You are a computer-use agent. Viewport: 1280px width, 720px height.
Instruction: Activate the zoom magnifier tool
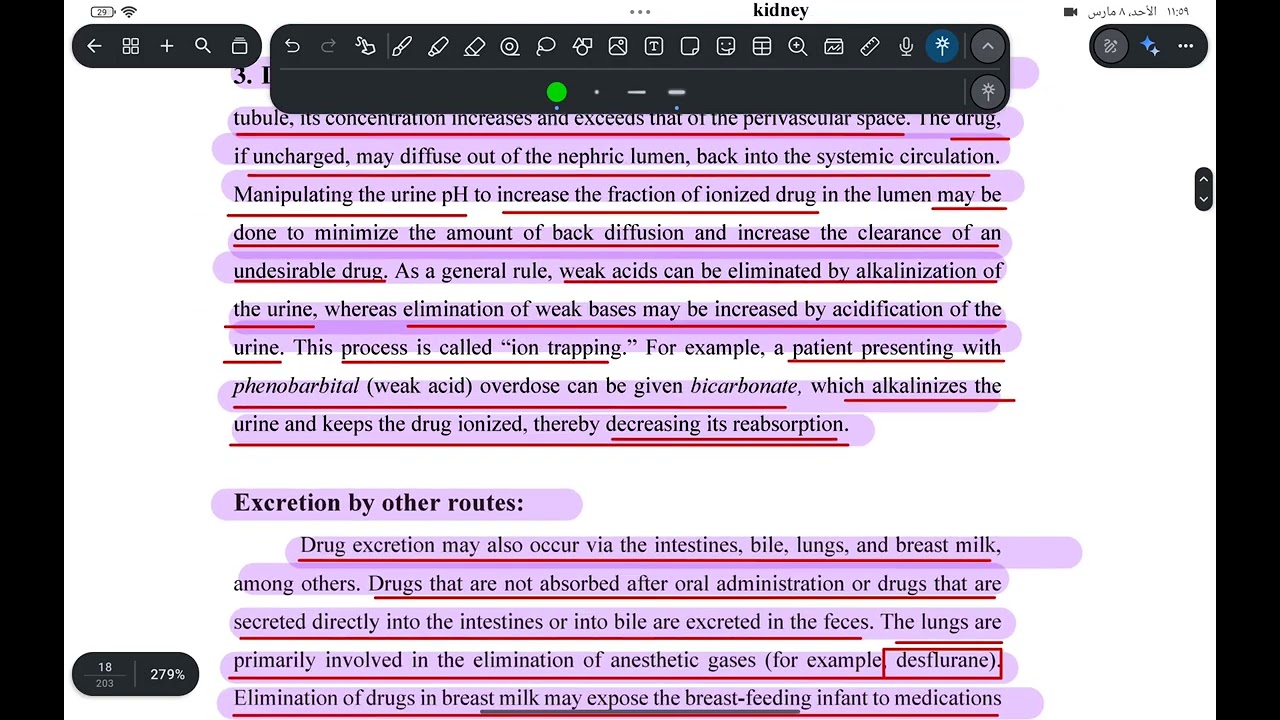tap(798, 46)
